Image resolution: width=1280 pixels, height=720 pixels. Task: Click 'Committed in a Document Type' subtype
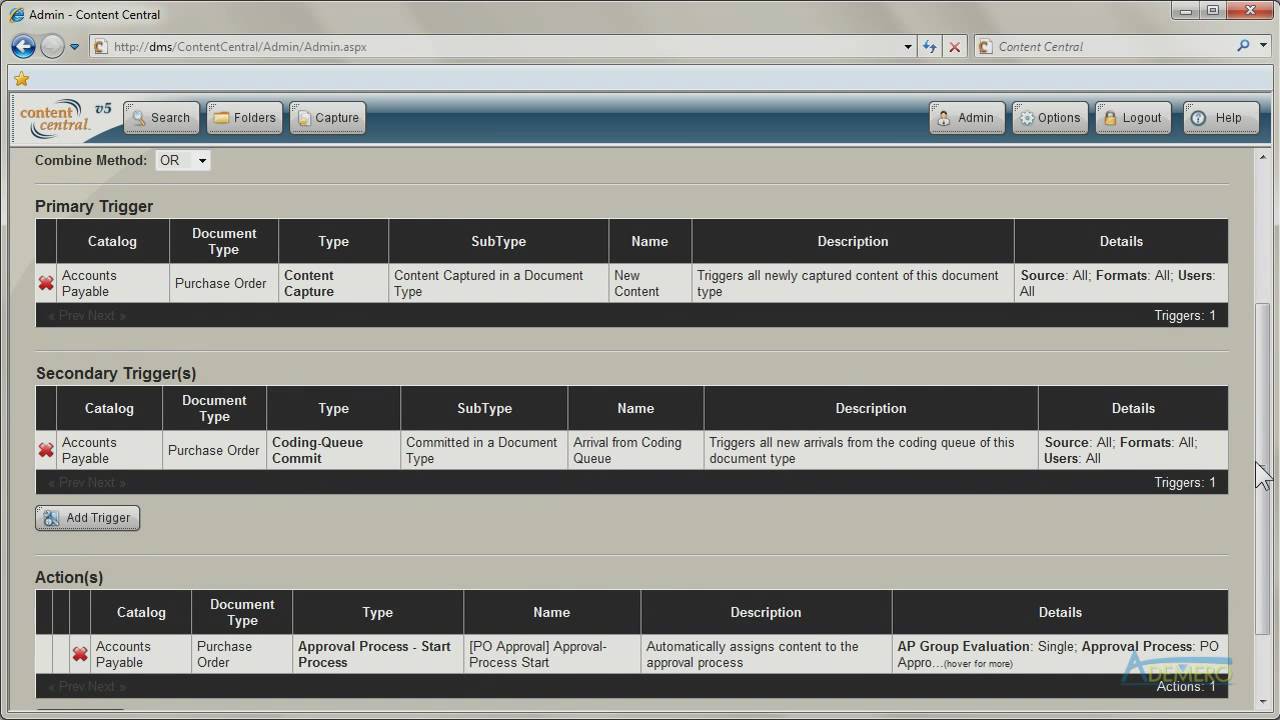point(484,450)
